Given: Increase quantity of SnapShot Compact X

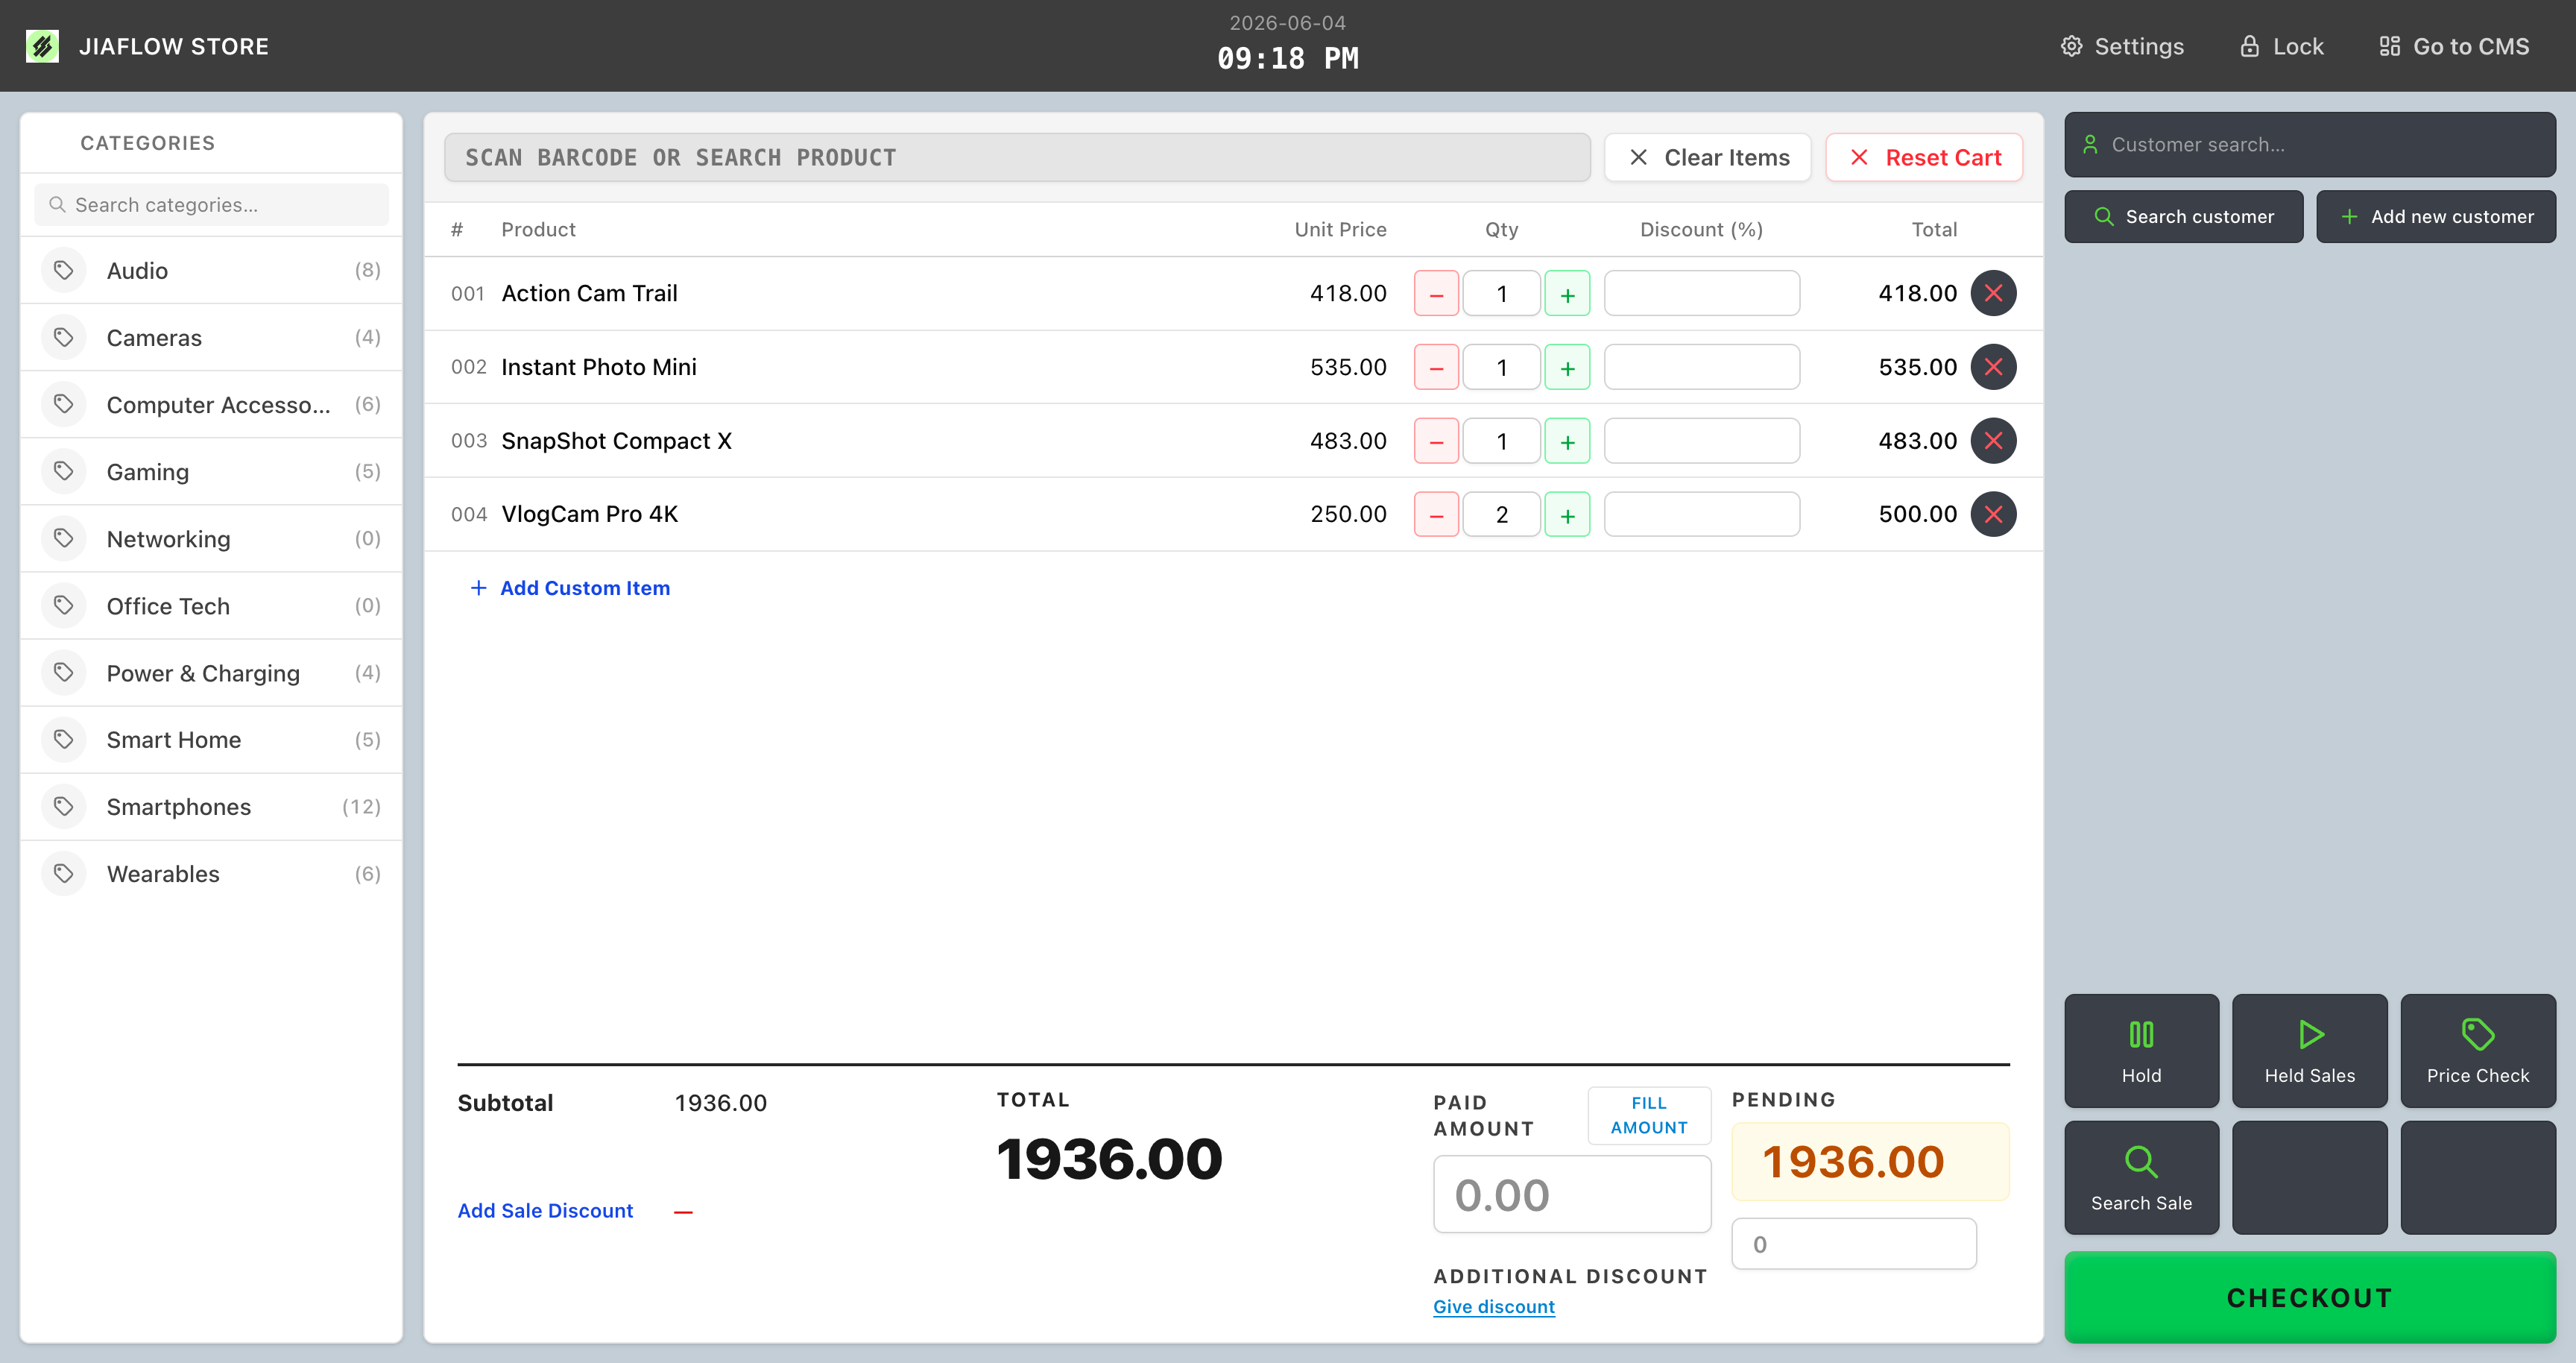Looking at the screenshot, I should coord(1567,441).
